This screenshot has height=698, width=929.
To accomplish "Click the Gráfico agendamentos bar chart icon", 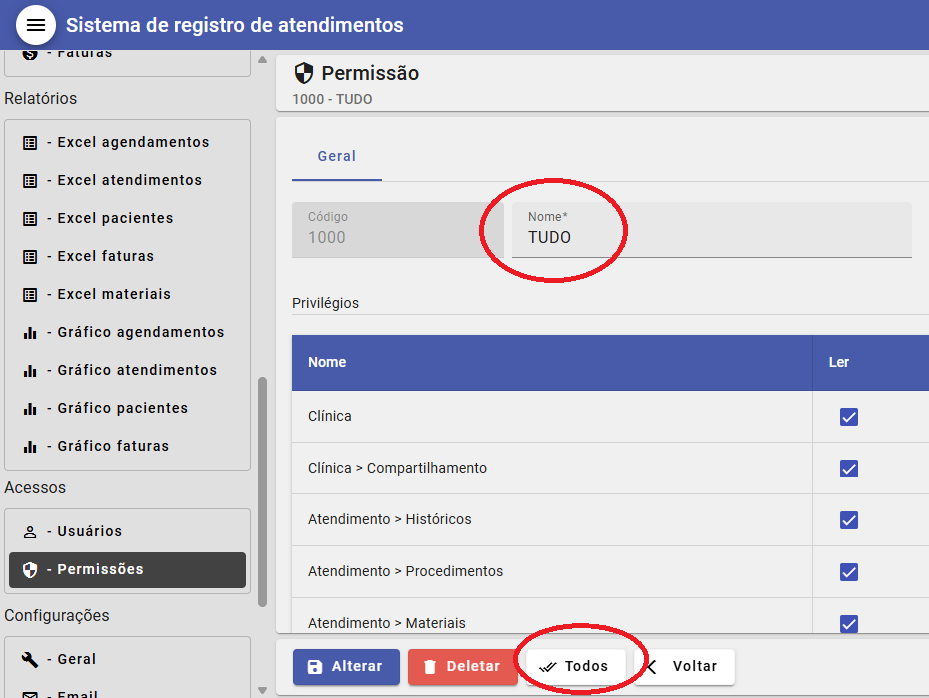I will 30,333.
